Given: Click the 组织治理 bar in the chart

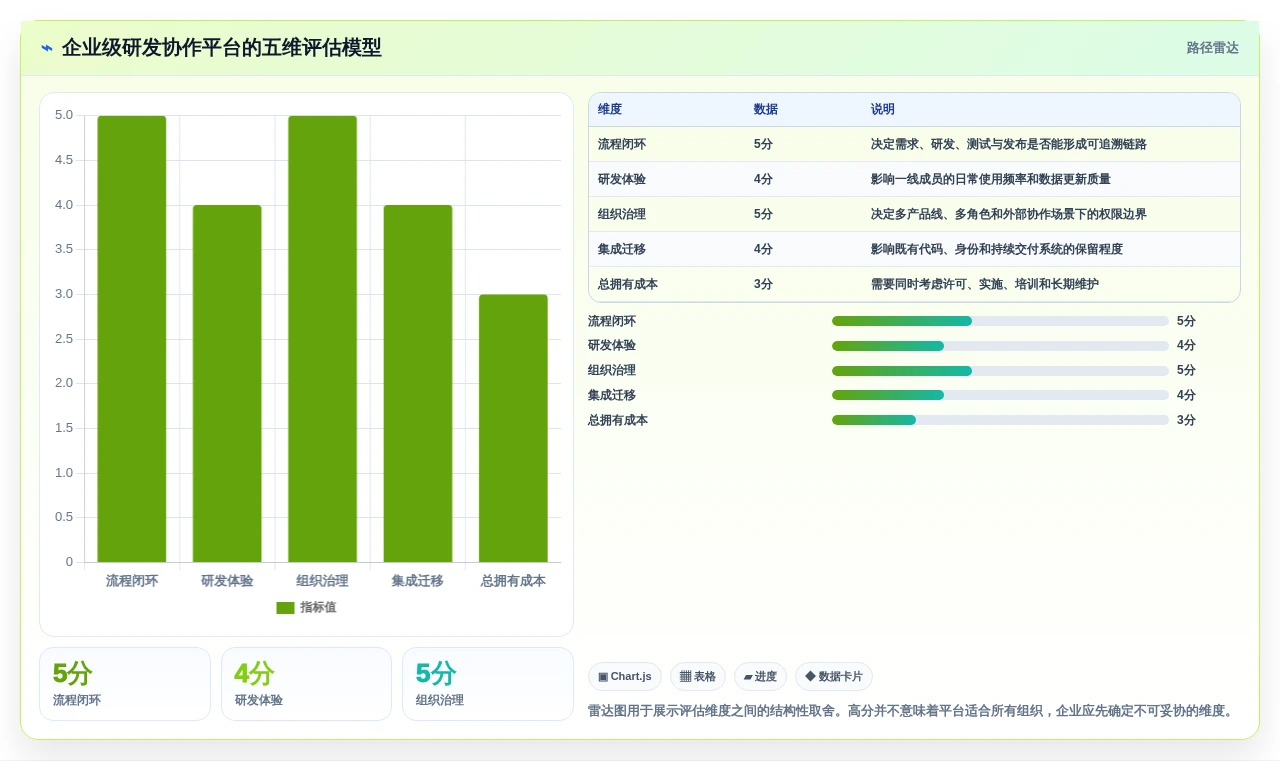Looking at the screenshot, I should 322,339.
